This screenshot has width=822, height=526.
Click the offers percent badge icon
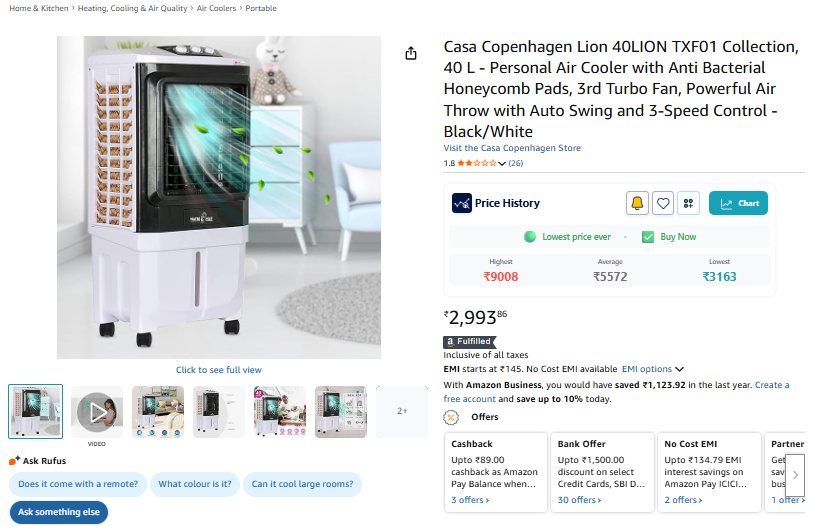click(x=451, y=417)
